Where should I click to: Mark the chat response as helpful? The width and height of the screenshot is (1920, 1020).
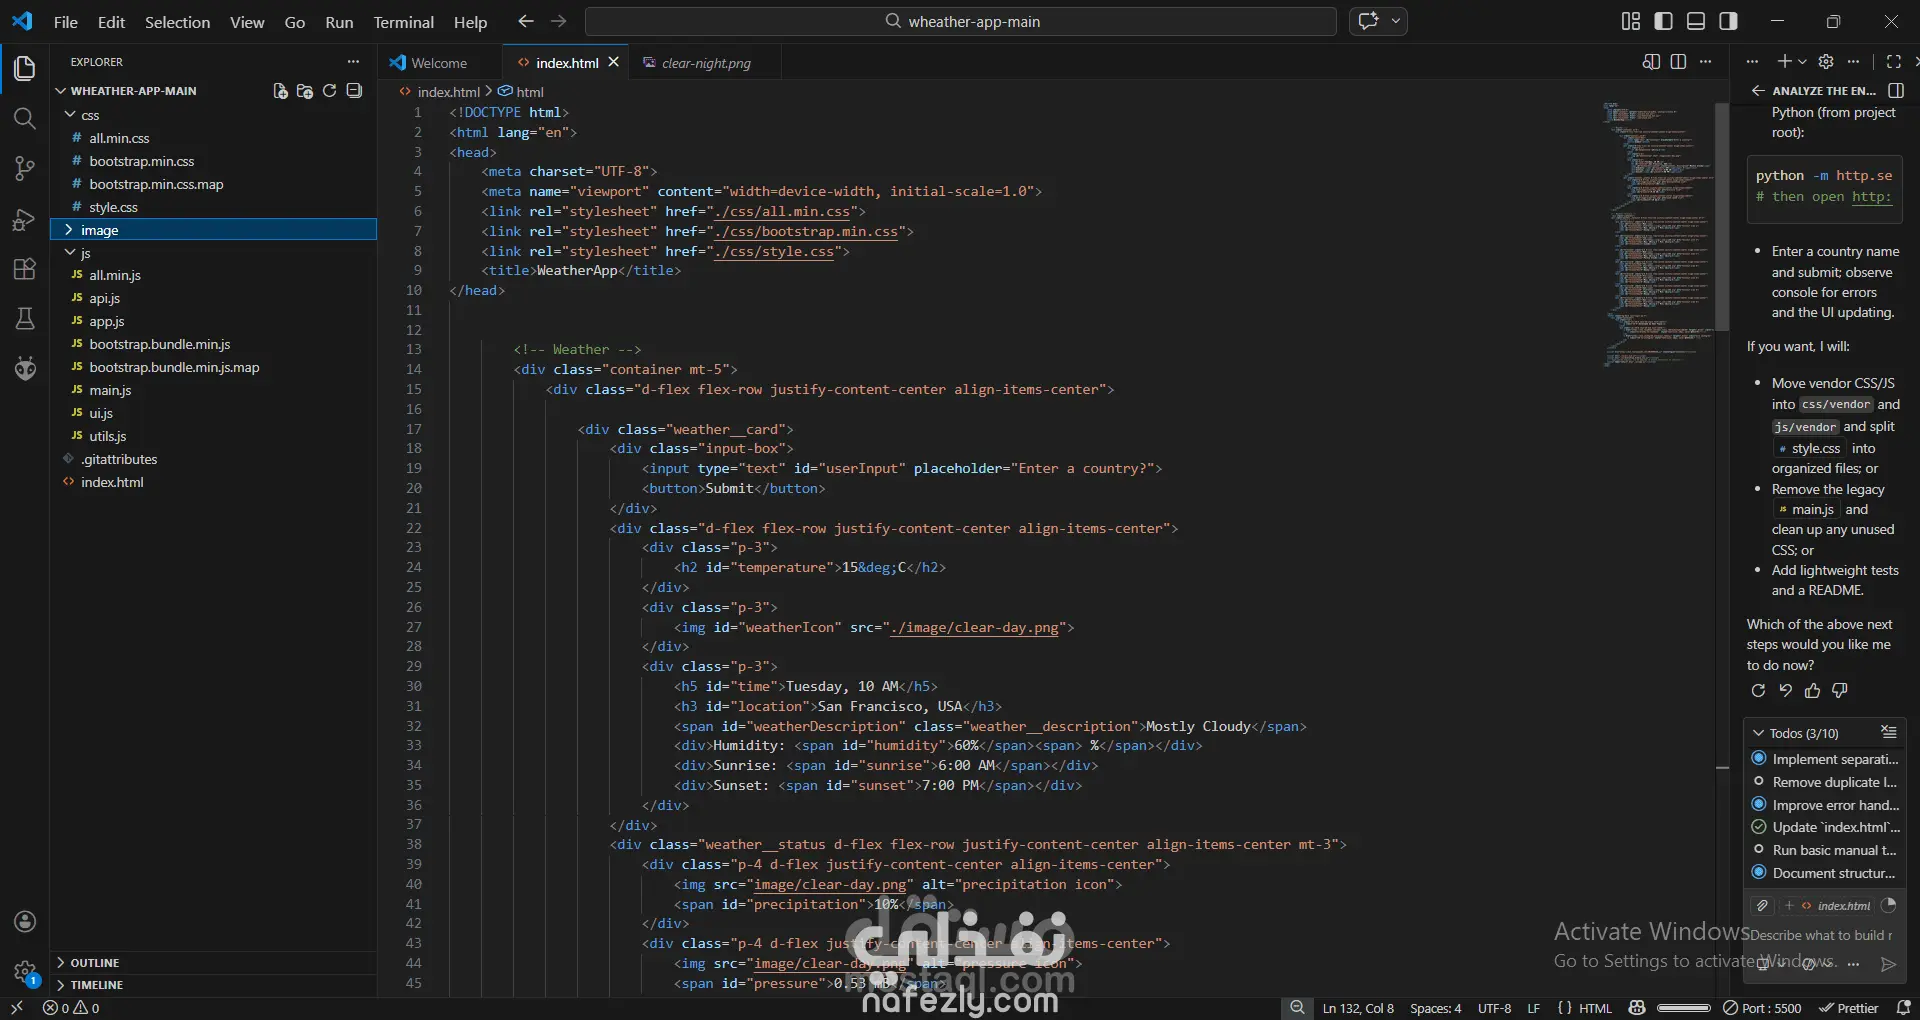pyautogui.click(x=1812, y=691)
